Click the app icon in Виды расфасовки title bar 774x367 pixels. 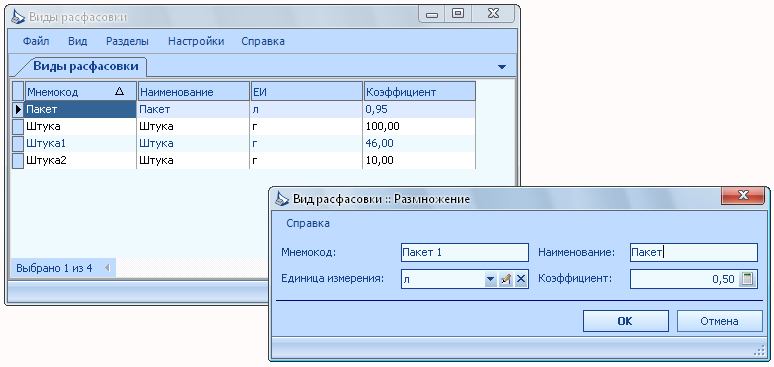[x=18, y=17]
